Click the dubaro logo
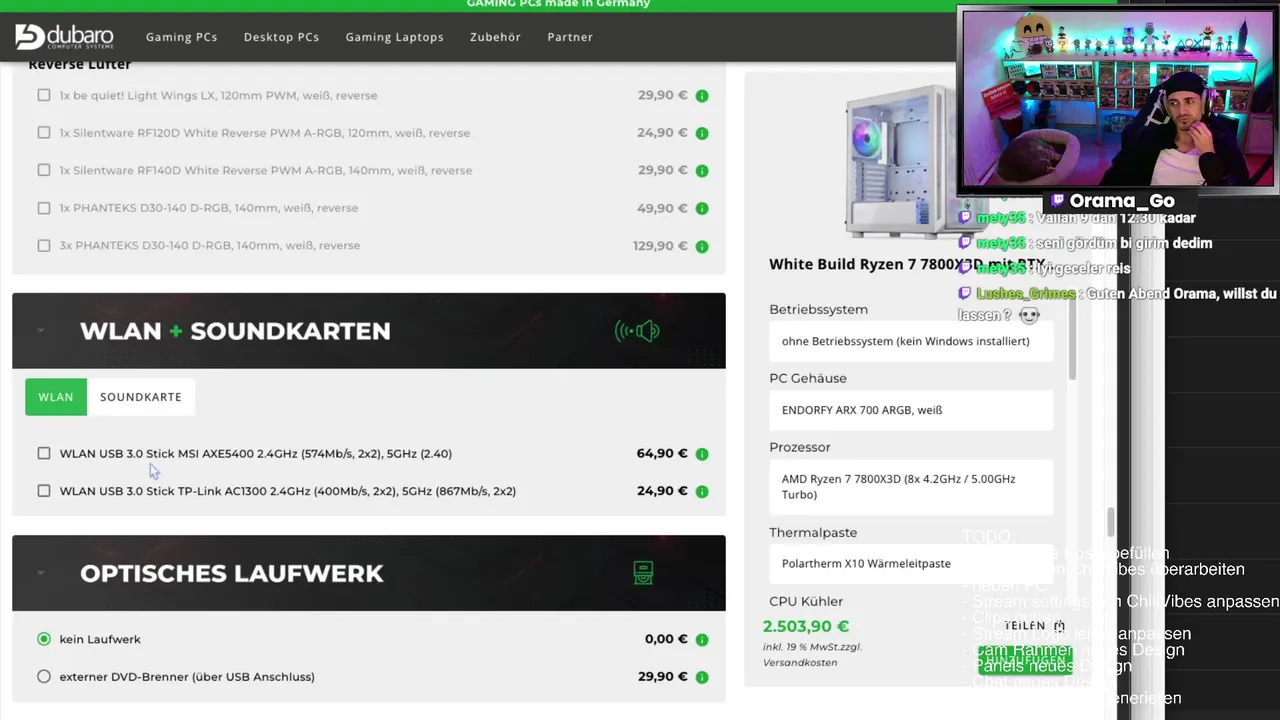Viewport: 1280px width, 720px height. point(65,37)
